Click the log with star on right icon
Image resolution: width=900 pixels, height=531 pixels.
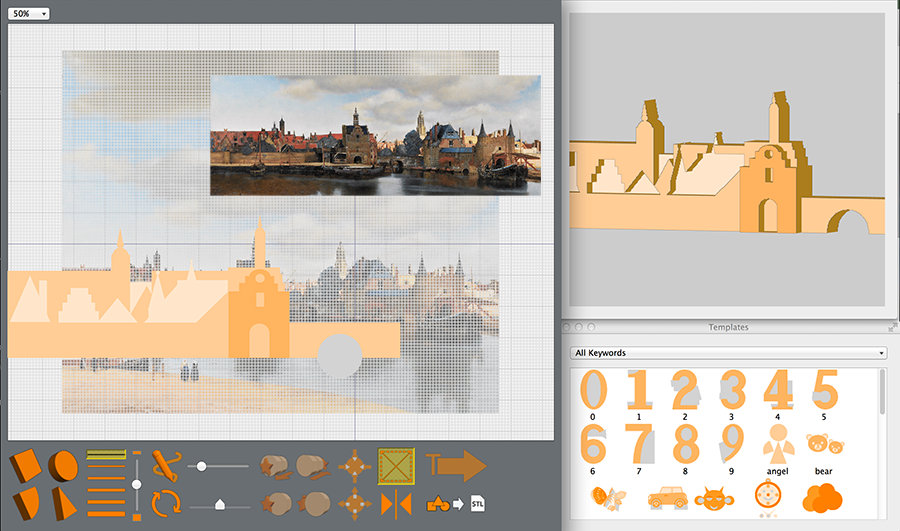point(313,466)
